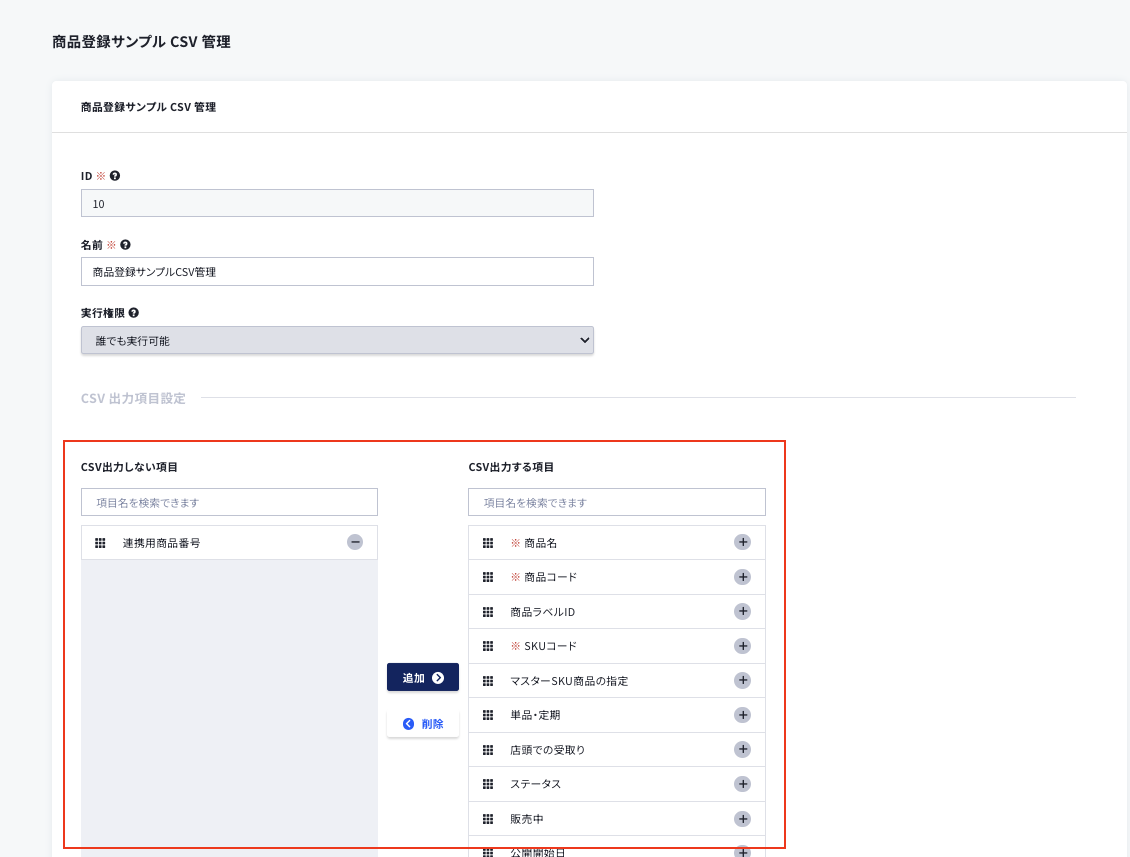Click plus icon on SKUコード row
Screen dimensions: 1130x857
[x=742, y=646]
